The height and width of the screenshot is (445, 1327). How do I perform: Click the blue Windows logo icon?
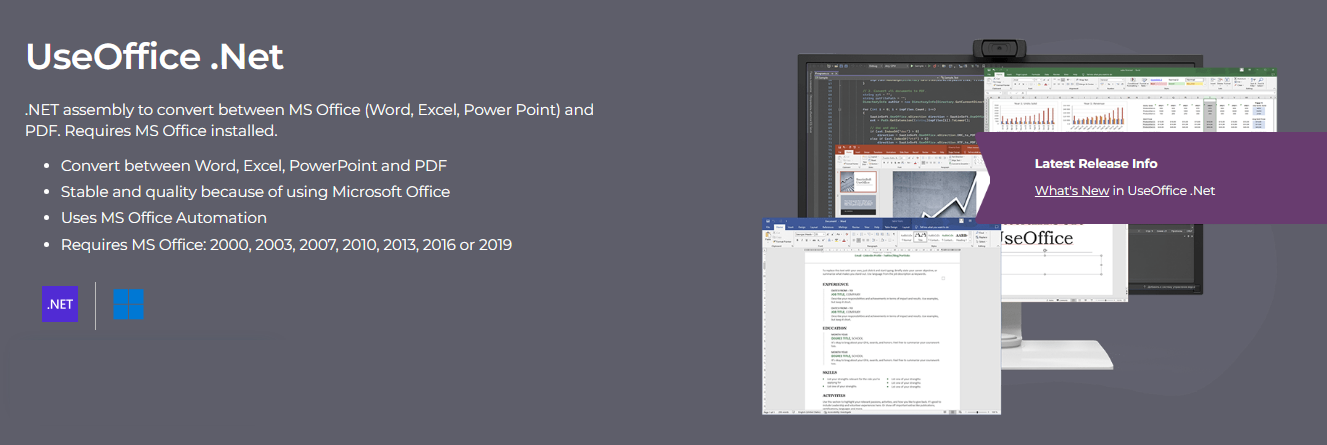click(128, 304)
